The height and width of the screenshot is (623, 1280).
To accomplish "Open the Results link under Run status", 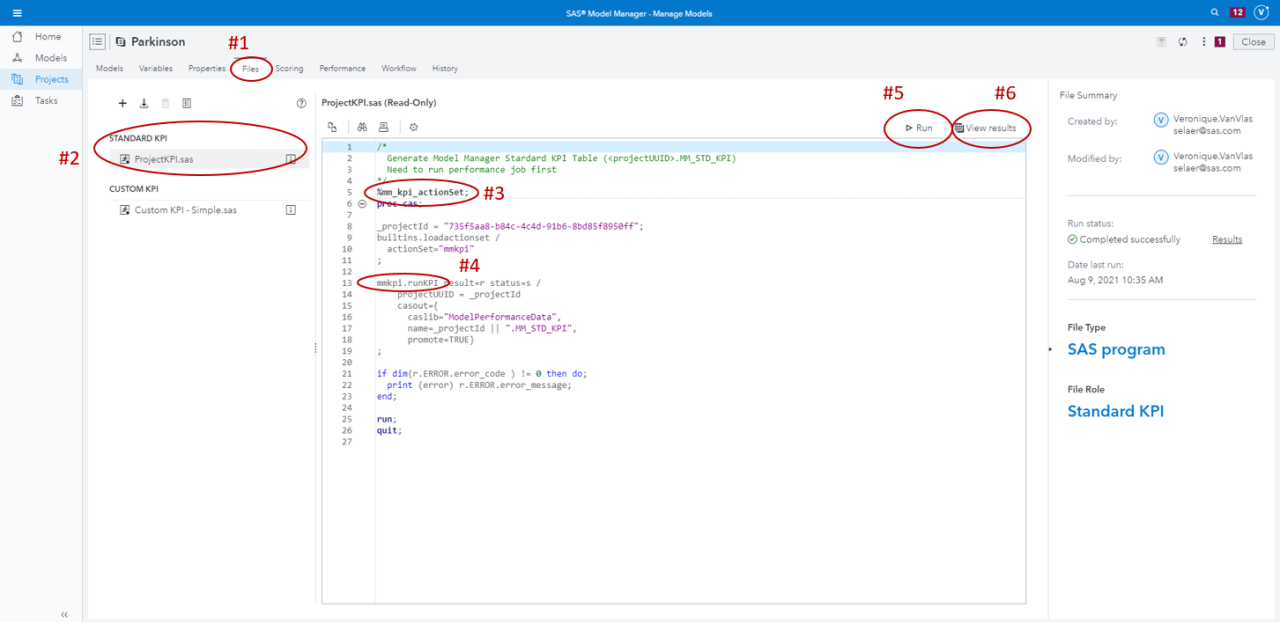I will tap(1227, 240).
